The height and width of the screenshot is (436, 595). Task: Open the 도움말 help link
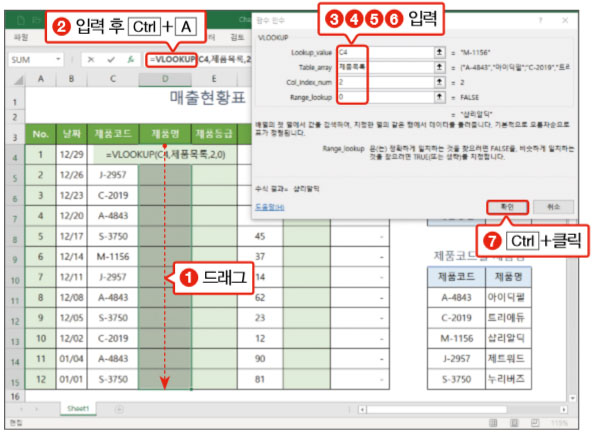click(270, 207)
